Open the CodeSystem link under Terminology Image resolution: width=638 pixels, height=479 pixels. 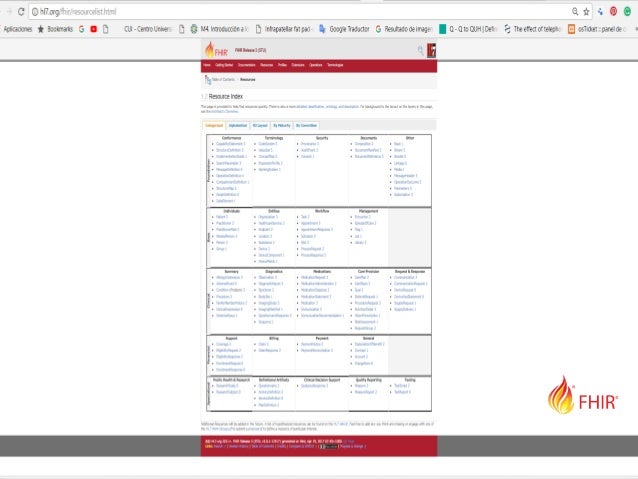point(268,144)
